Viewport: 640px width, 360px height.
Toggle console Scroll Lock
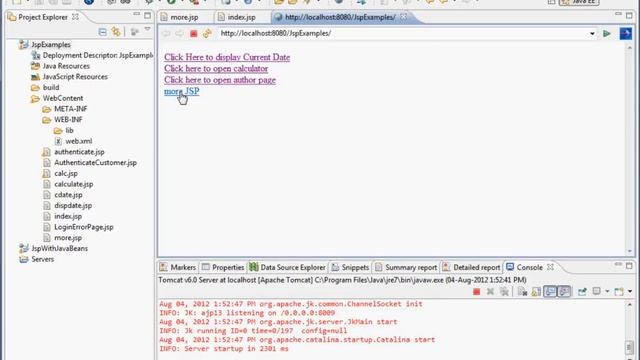pyautogui.click(x=536, y=291)
